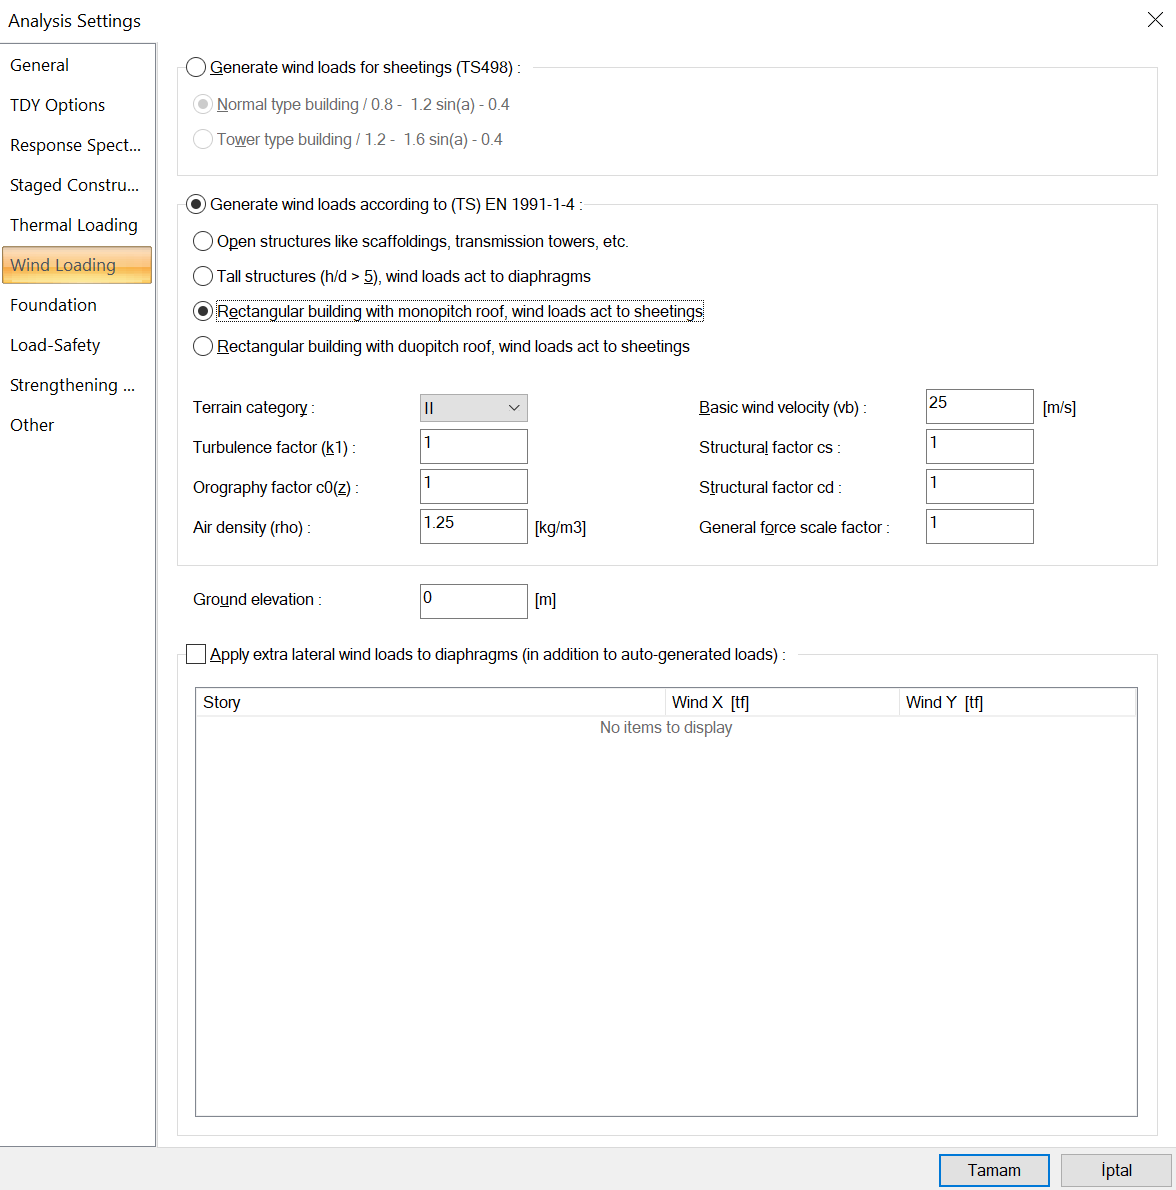Click the Wind Y [tf] column header
Viewport: 1176px width, 1190px height.
[x=1017, y=702]
